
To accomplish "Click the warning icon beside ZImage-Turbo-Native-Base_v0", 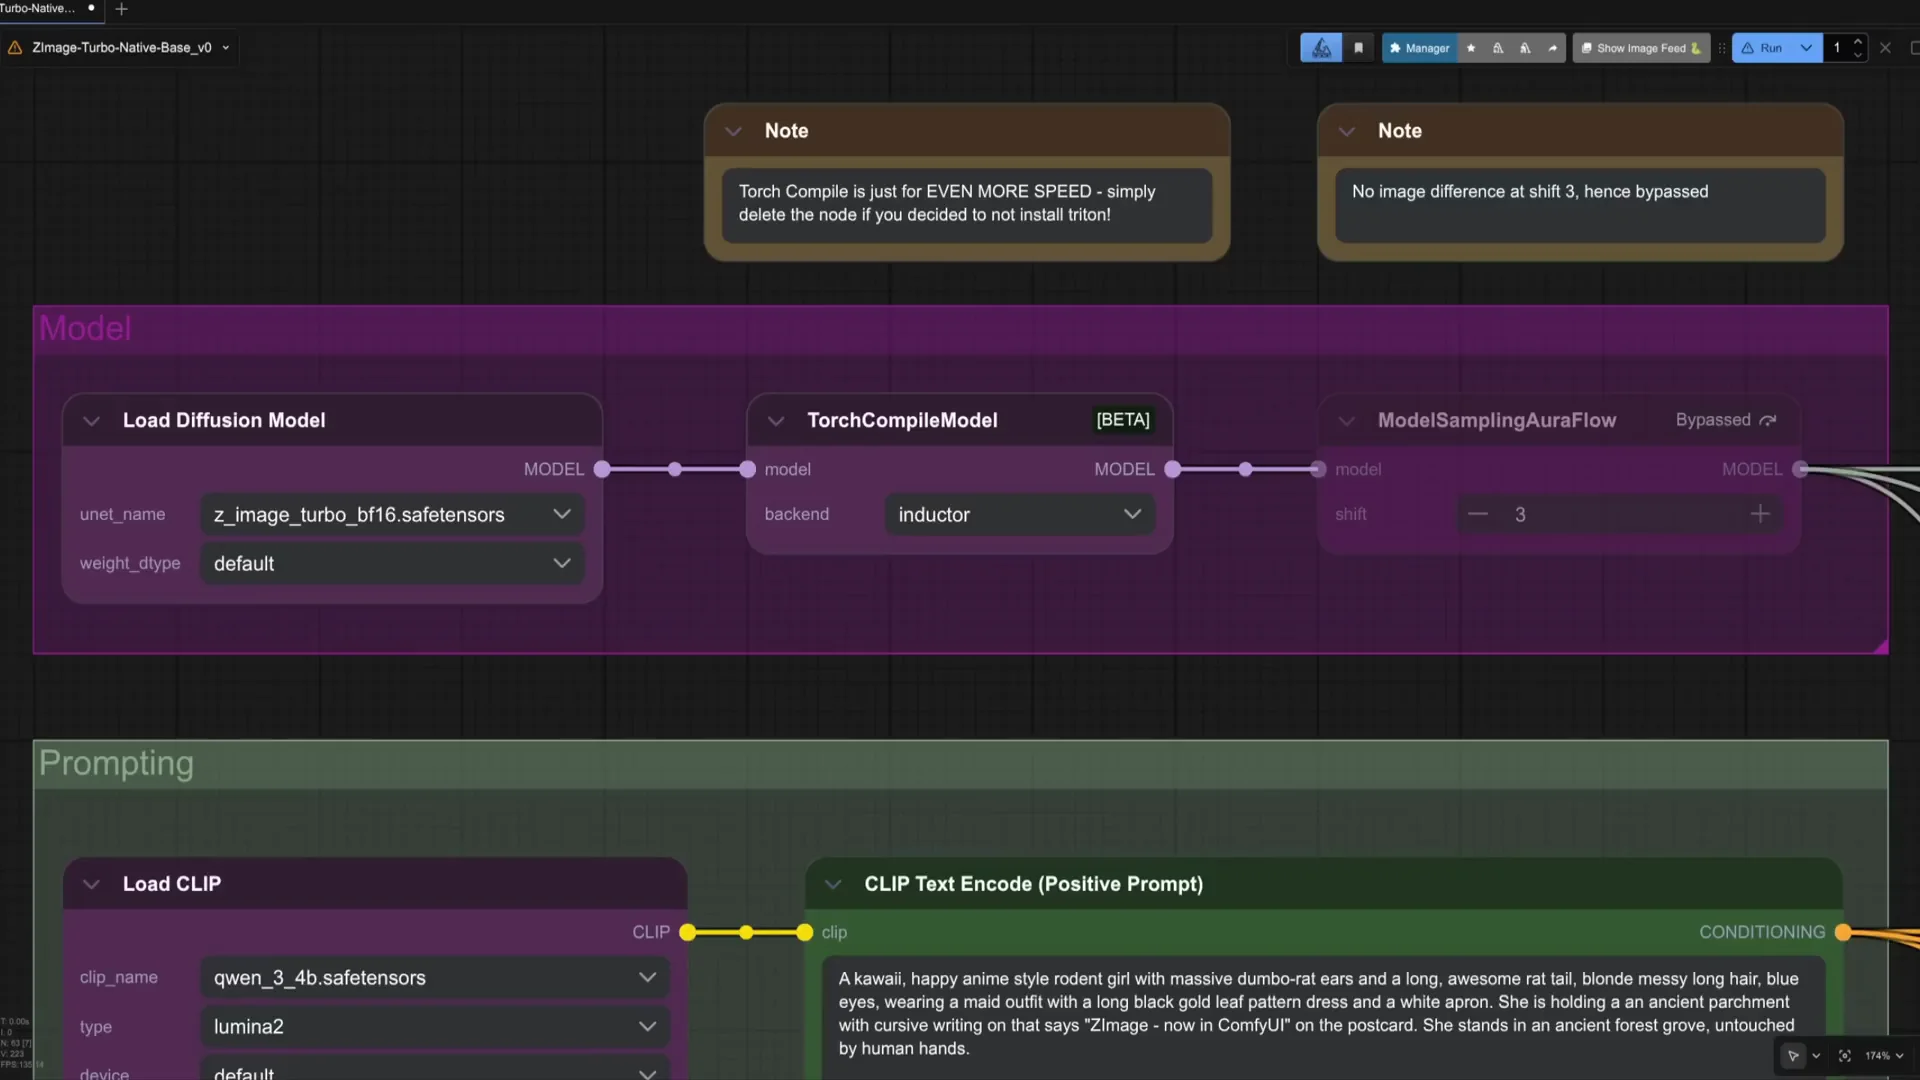I will (x=14, y=46).
